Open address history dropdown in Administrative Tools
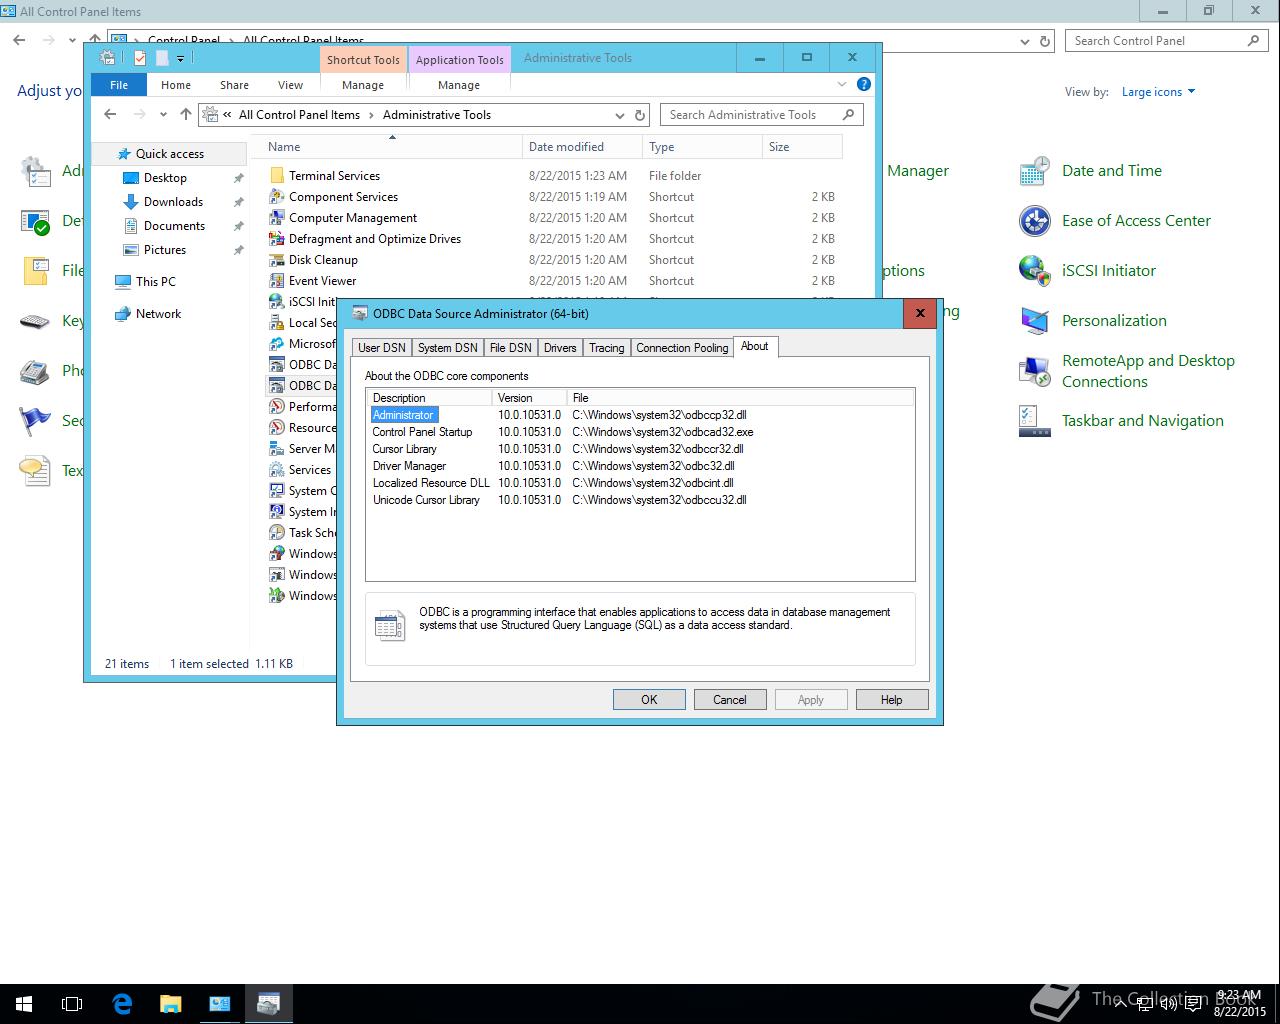Screen dimensions: 1280x1024 pyautogui.click(x=620, y=115)
